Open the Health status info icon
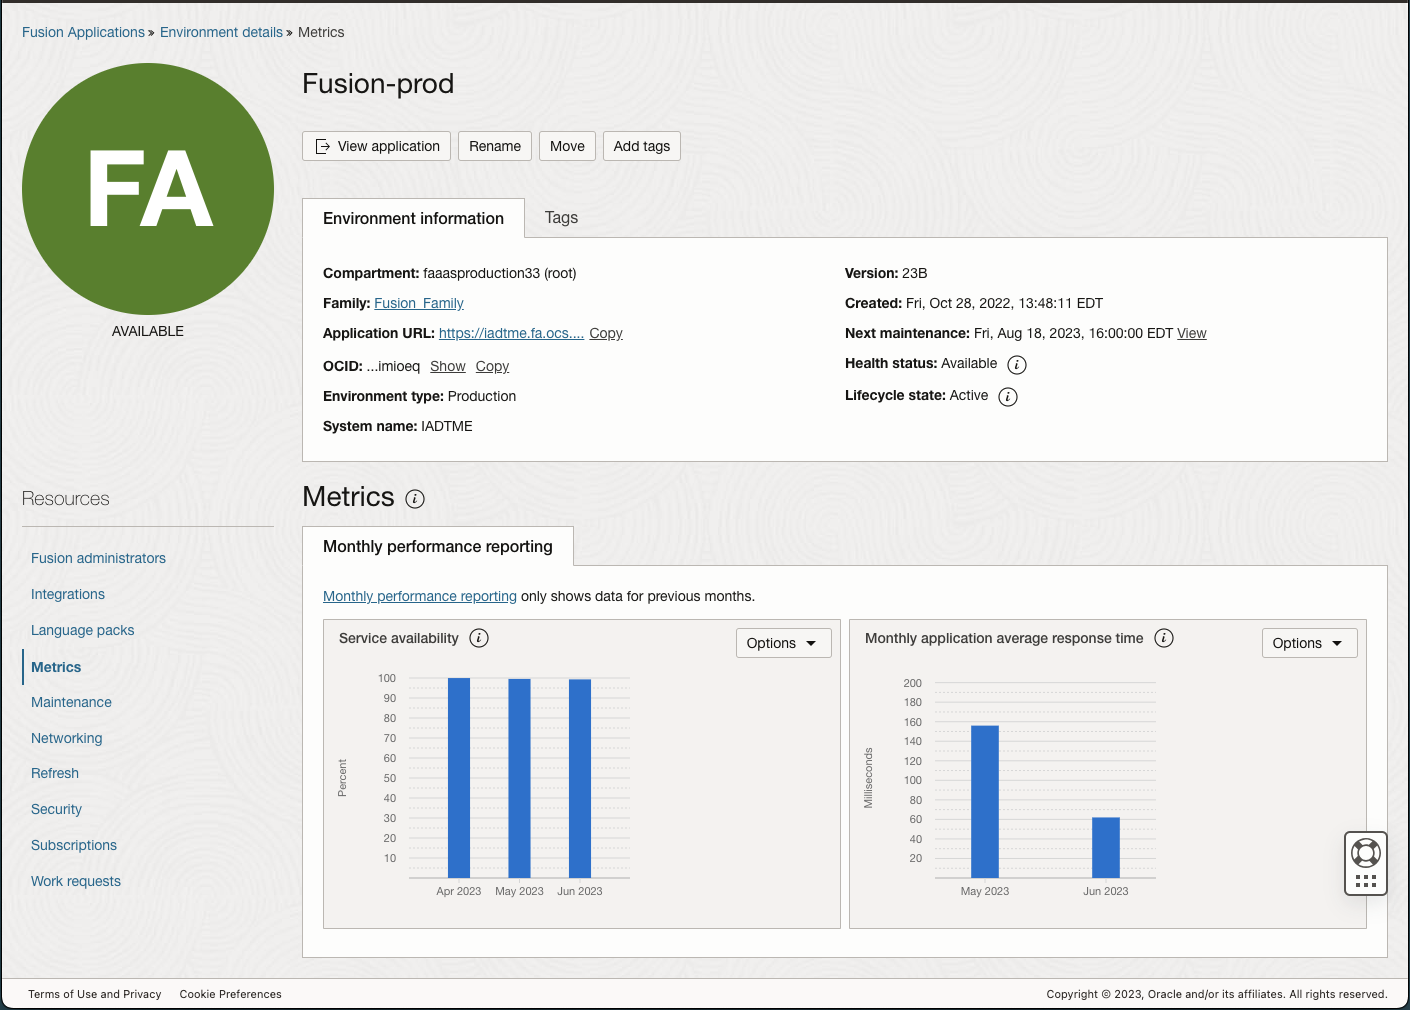Screen dimensions: 1410x1010 click(1017, 364)
